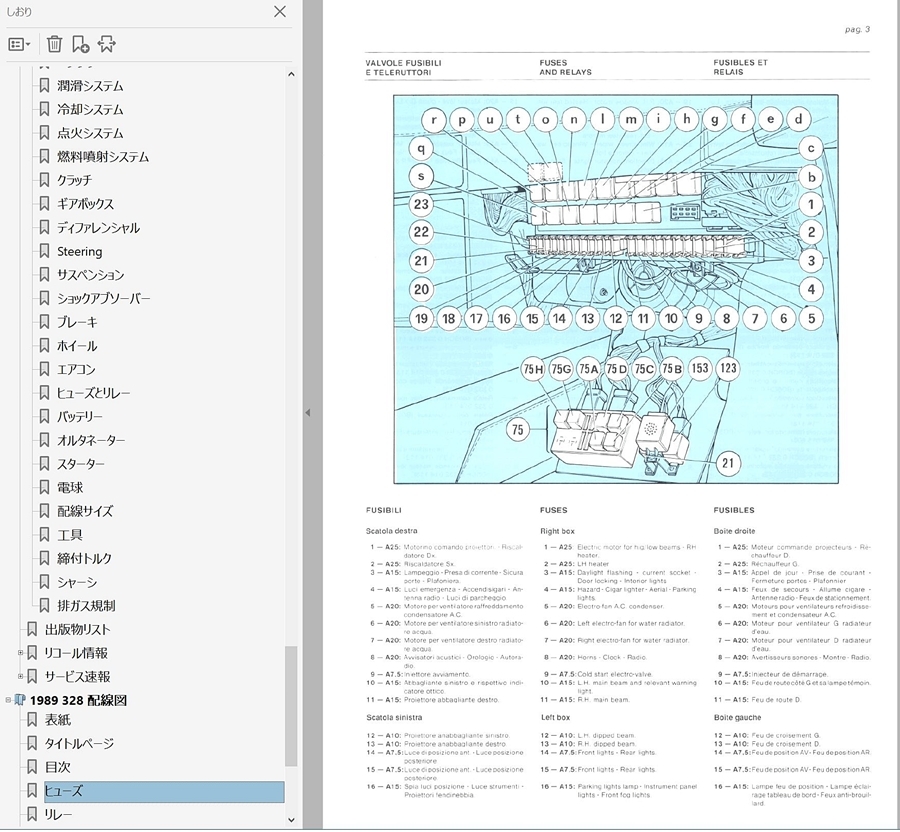Click the bookmark panel scroll down arrow
The height and width of the screenshot is (832, 900).
291,819
